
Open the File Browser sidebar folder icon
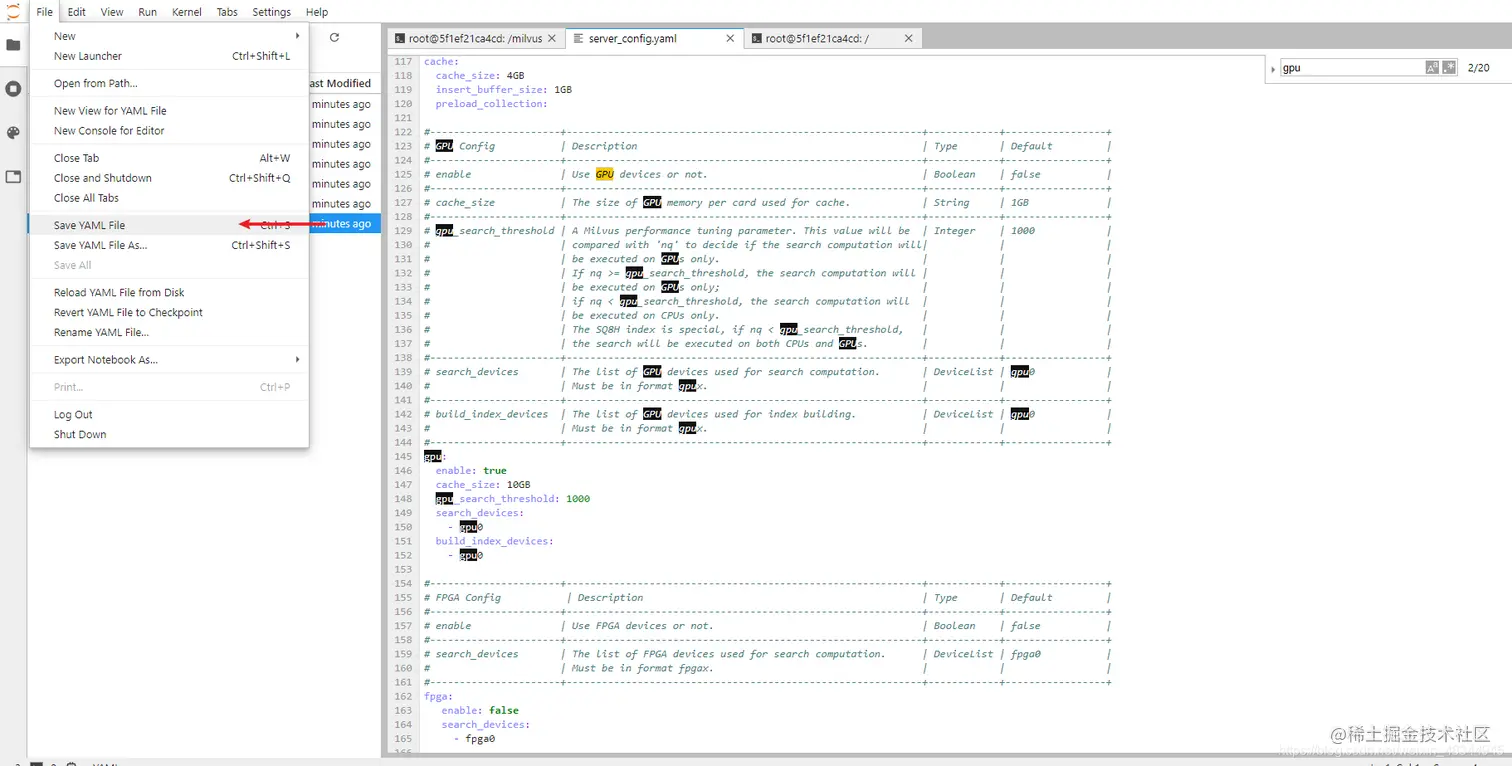click(13, 45)
